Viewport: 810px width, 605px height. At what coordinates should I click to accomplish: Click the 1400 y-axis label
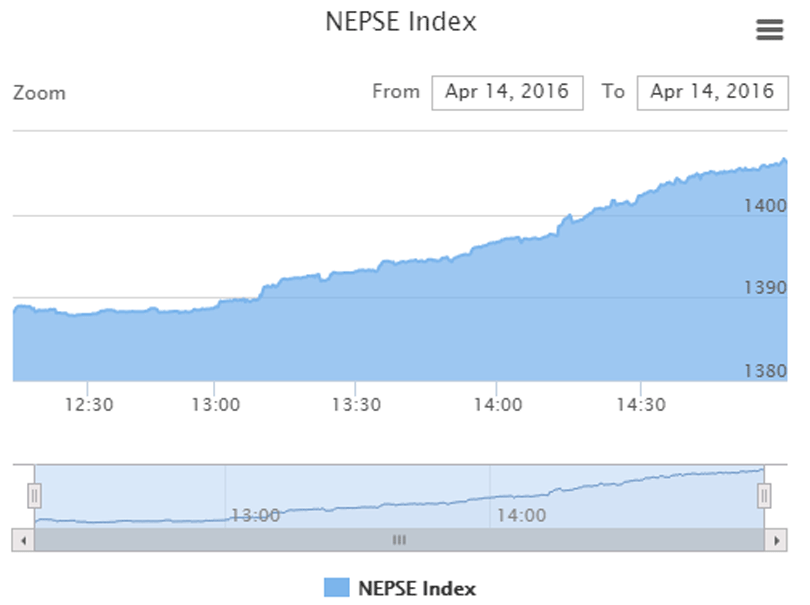click(x=765, y=206)
